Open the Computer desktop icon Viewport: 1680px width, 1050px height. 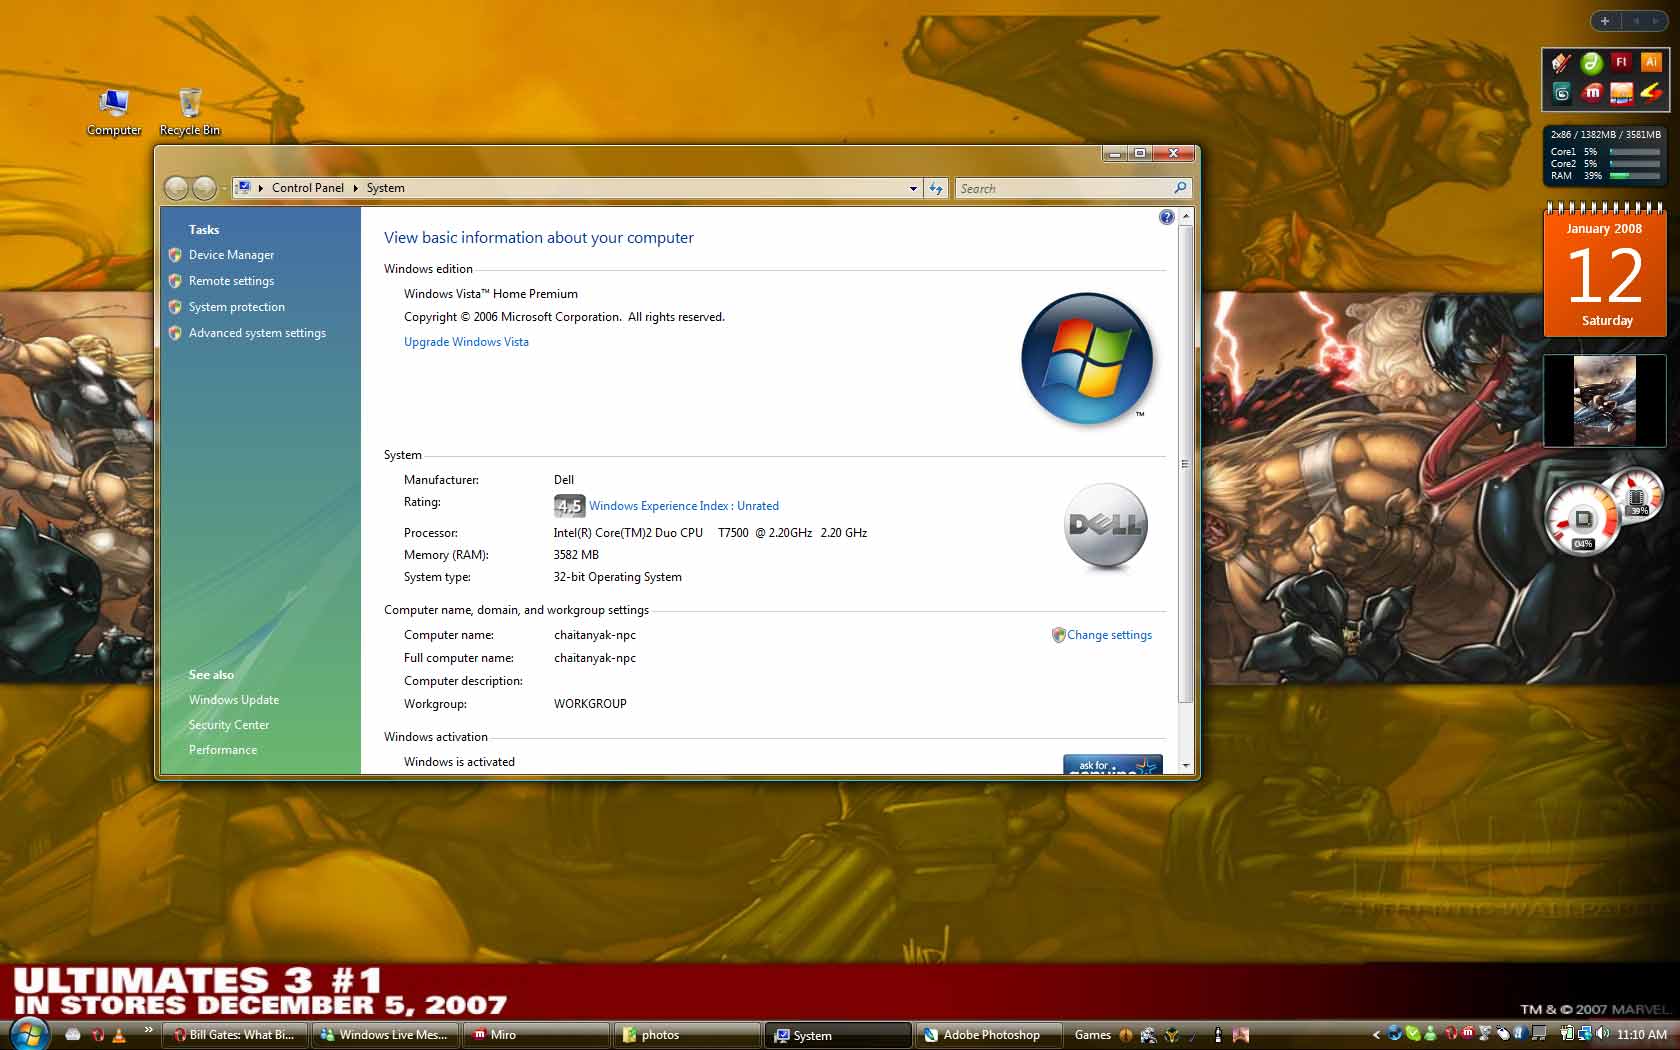113,111
